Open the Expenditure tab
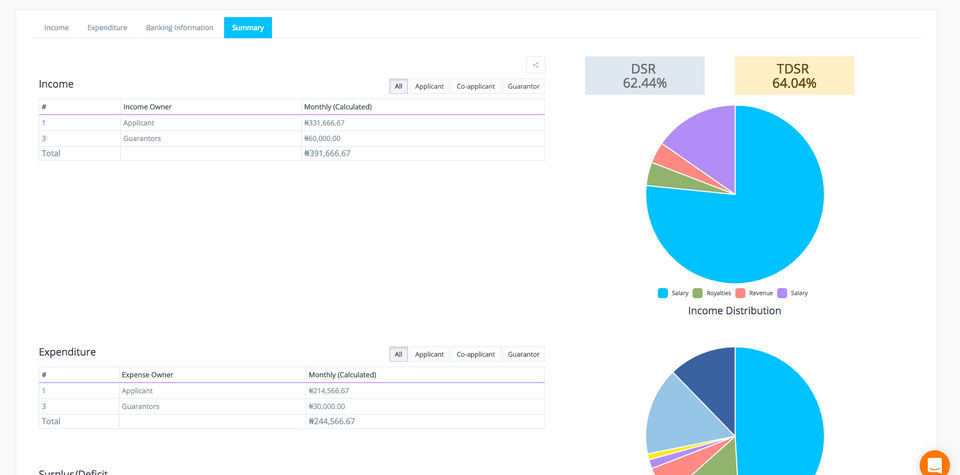The height and width of the screenshot is (475, 960). [x=107, y=28]
